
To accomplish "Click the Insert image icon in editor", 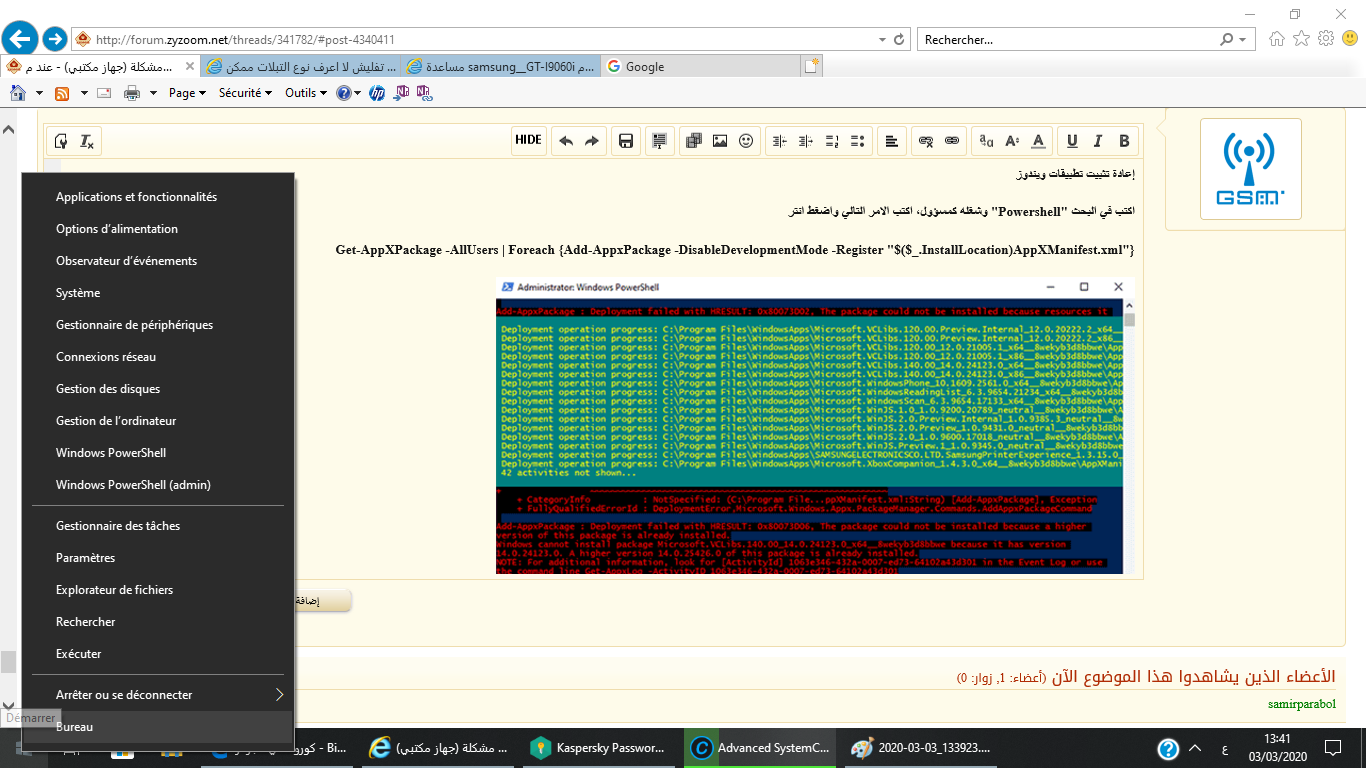I will (720, 141).
